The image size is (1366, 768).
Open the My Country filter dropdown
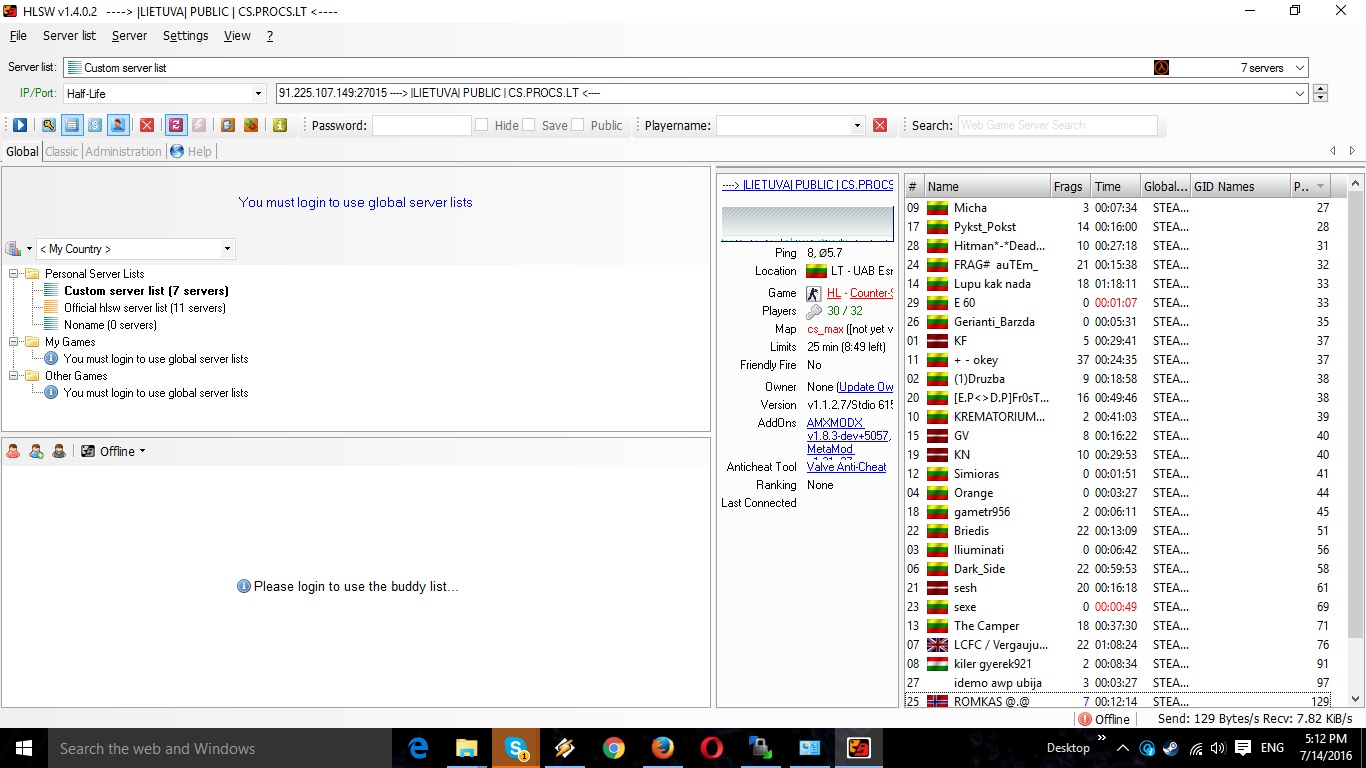click(227, 249)
